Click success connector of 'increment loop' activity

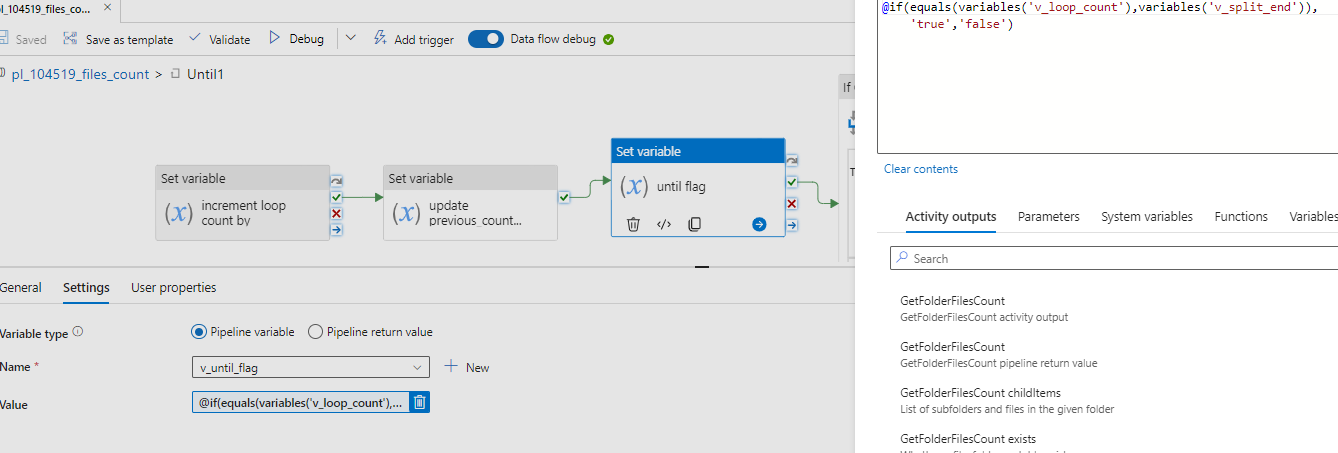pyautogui.click(x=337, y=197)
